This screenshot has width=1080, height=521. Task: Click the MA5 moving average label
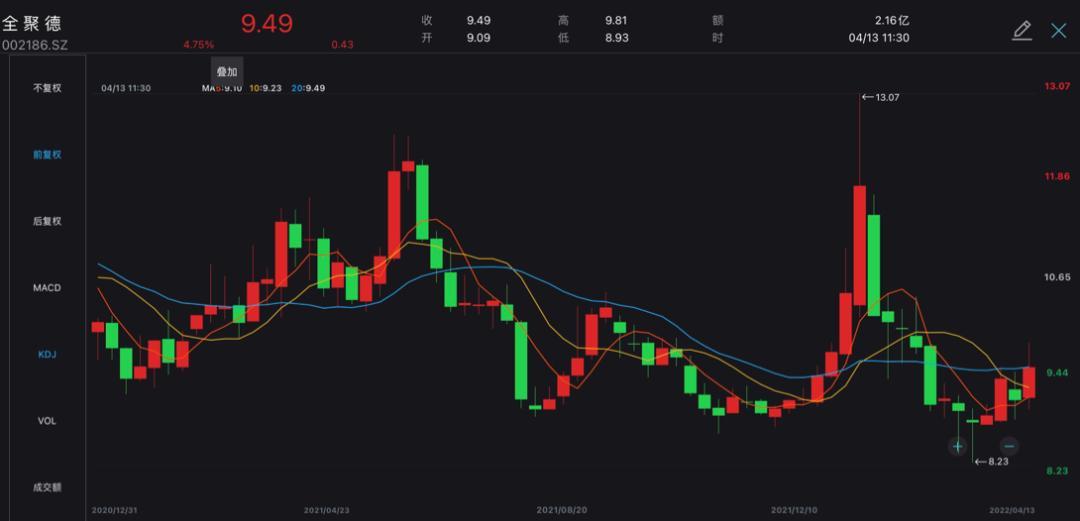[221, 88]
